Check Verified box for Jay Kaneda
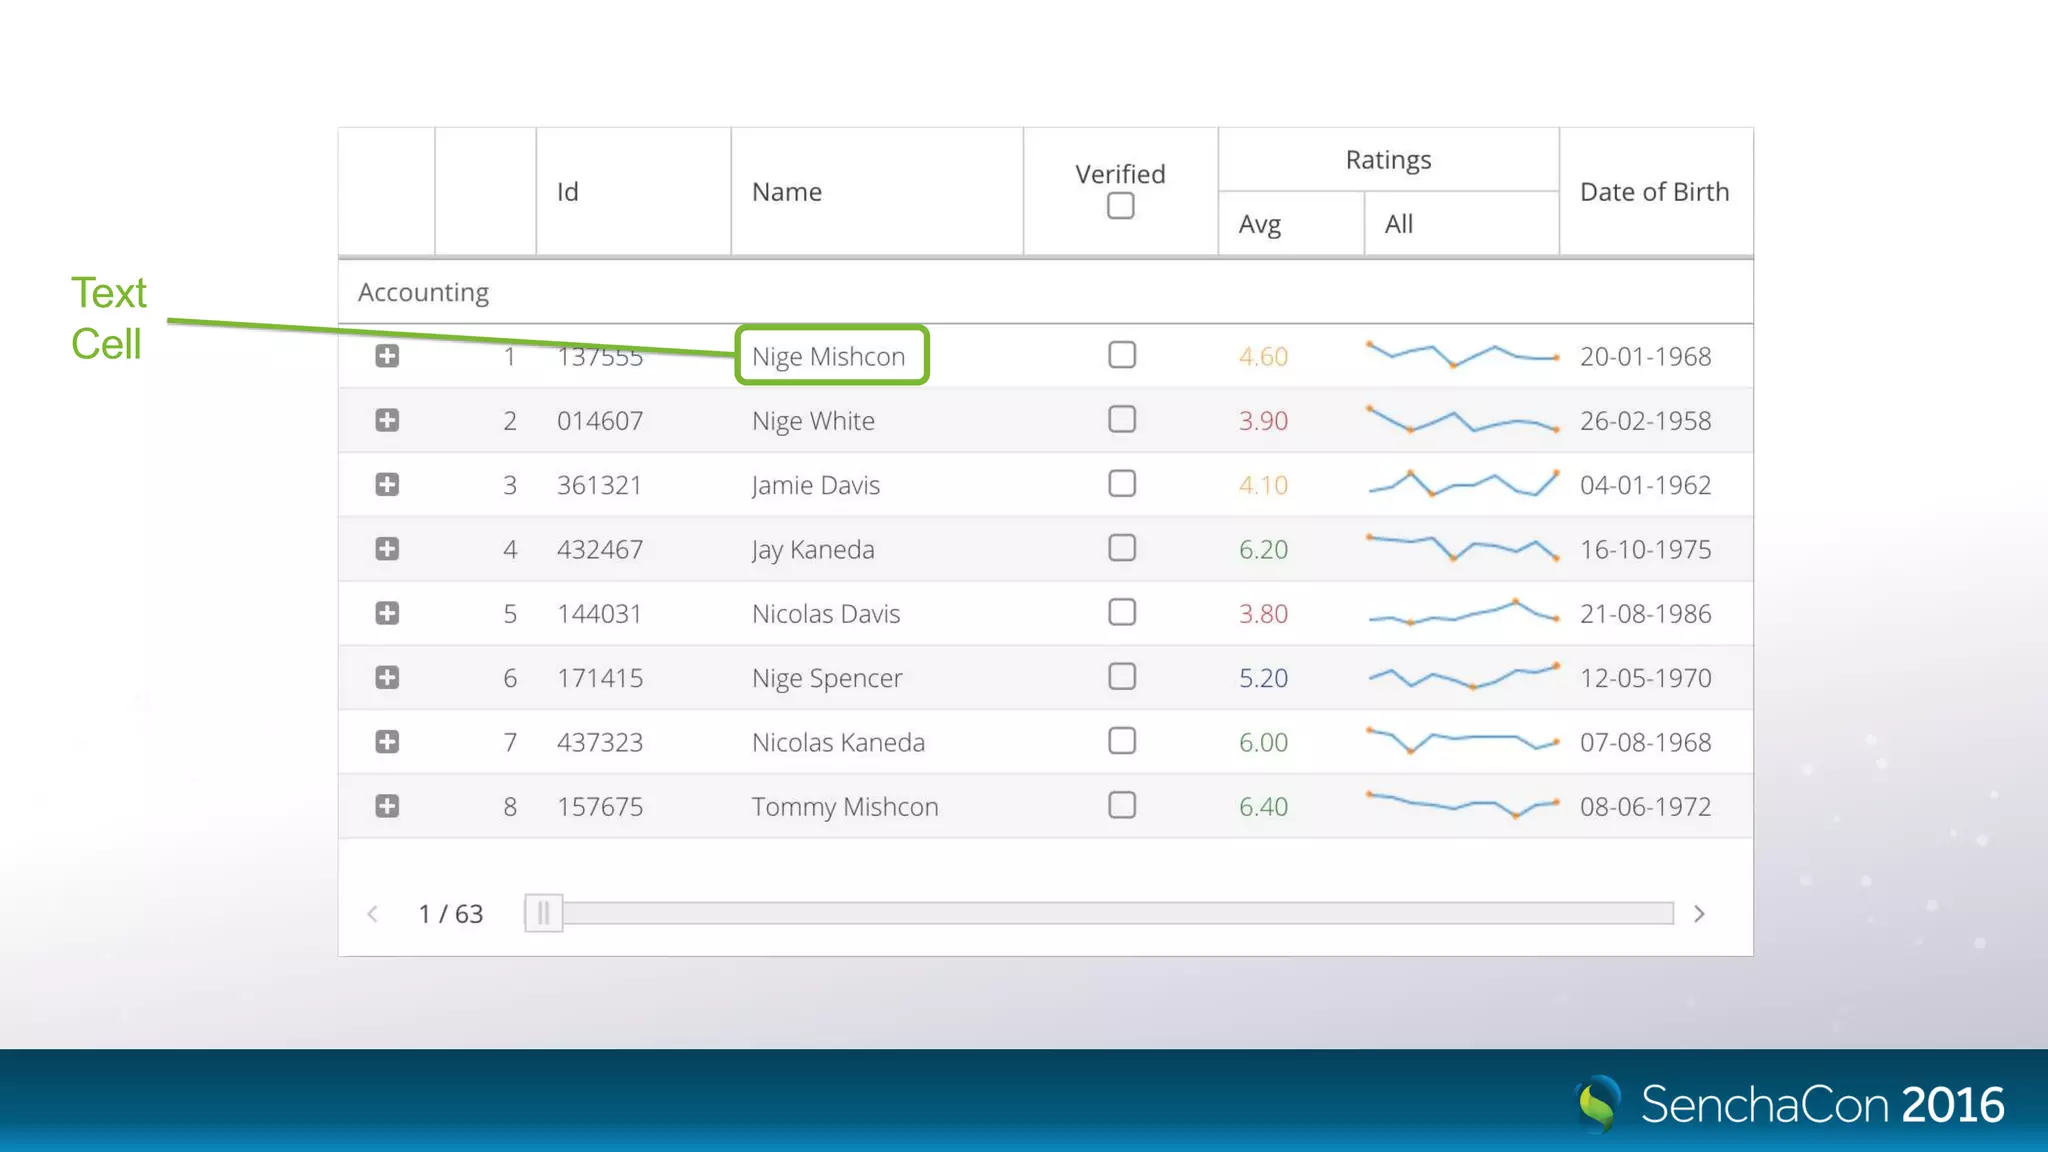Screen dimensions: 2048x1152 point(1122,548)
